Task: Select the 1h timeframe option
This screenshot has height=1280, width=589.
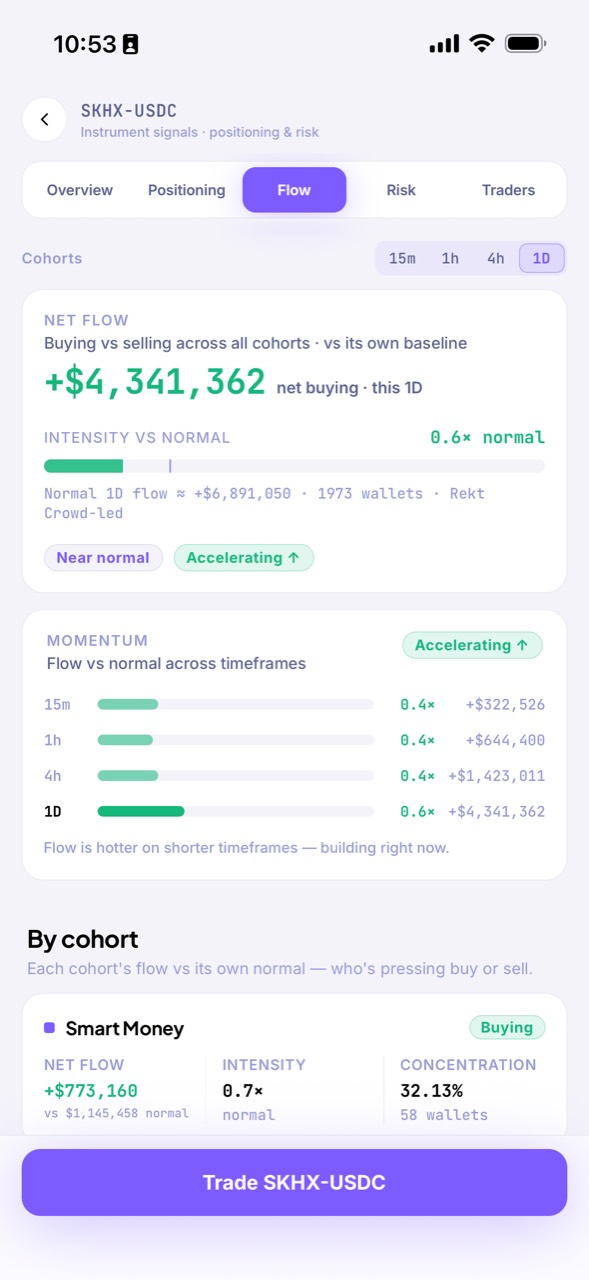Action: [450, 258]
